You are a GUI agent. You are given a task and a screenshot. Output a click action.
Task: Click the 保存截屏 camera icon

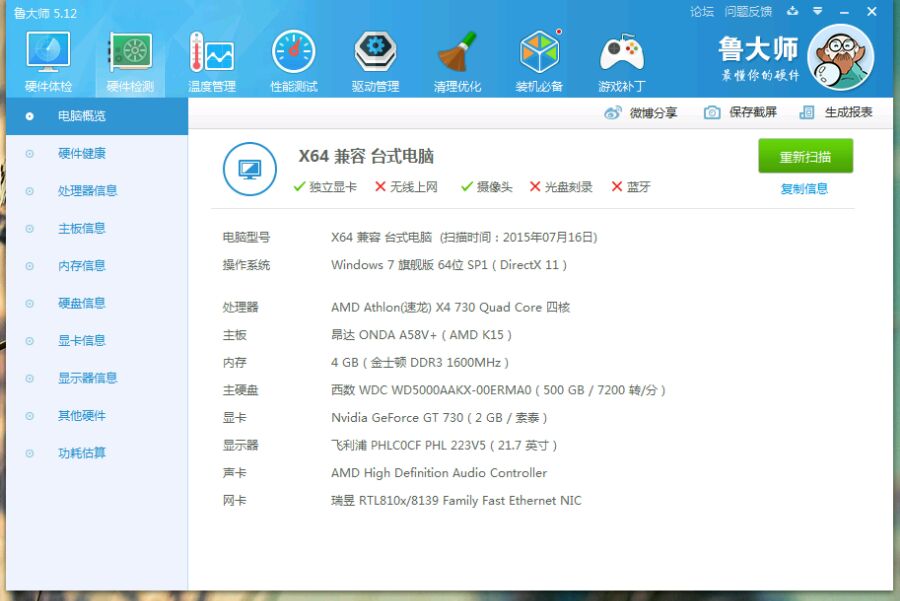(x=712, y=113)
